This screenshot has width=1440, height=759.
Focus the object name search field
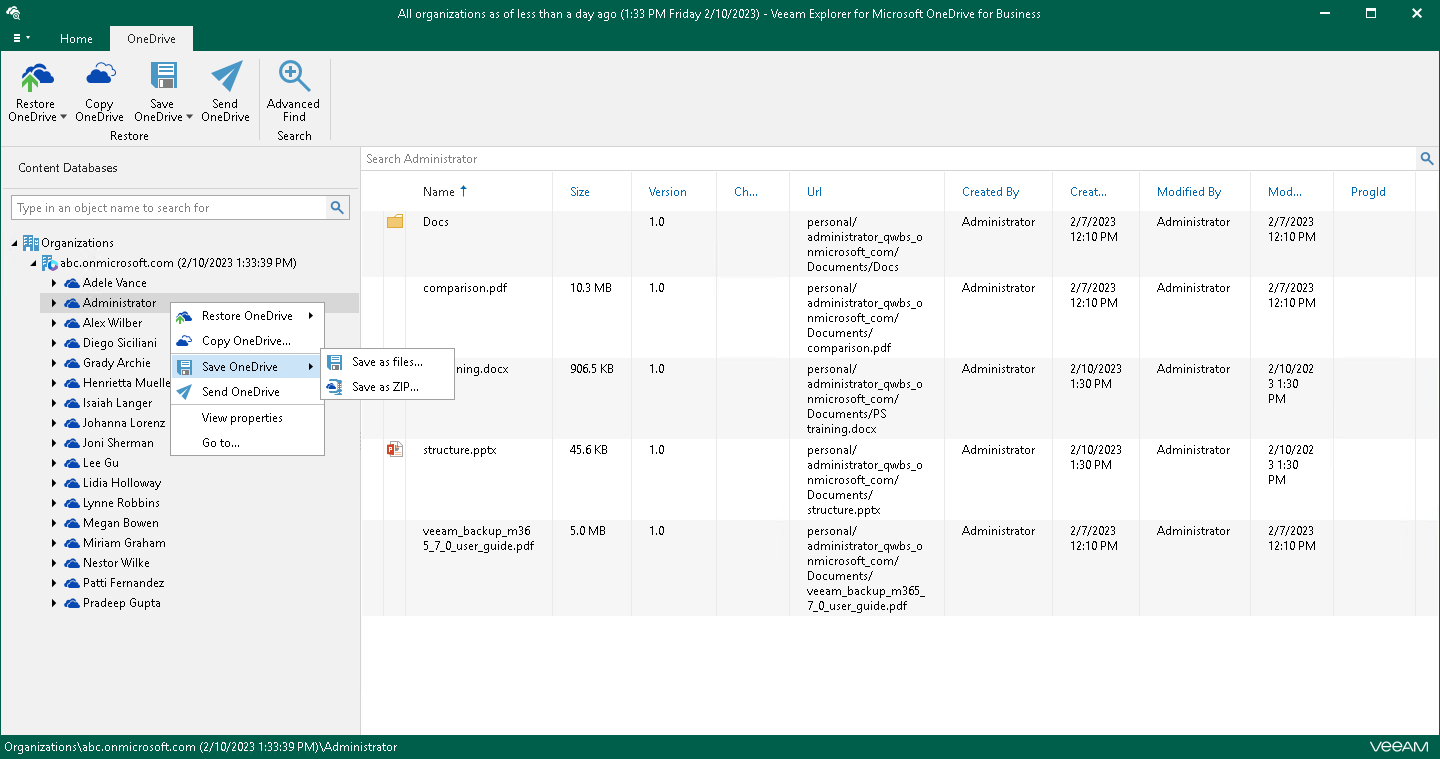click(170, 208)
